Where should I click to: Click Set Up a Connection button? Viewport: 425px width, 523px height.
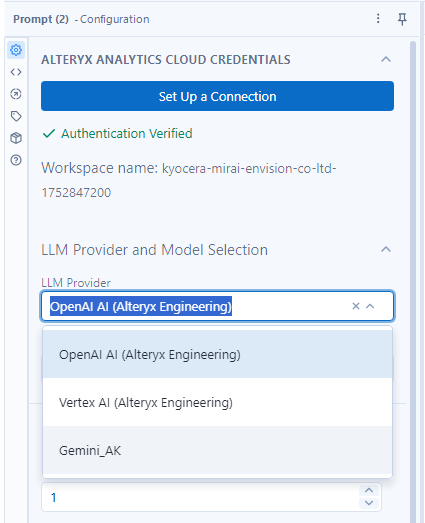point(218,96)
